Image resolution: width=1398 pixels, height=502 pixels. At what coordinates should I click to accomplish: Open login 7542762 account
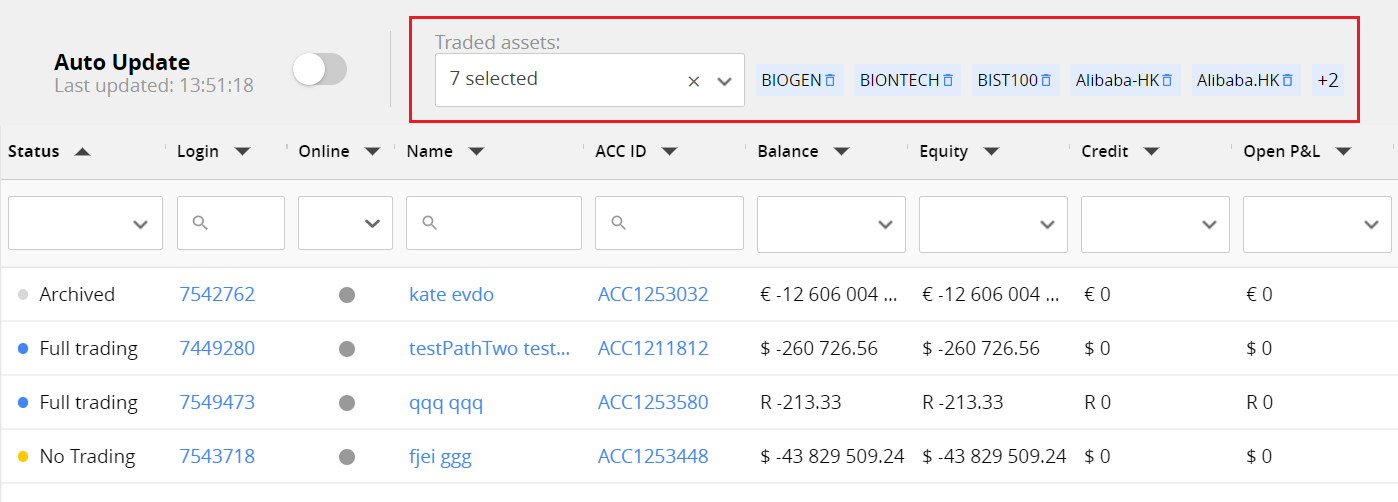tap(217, 294)
